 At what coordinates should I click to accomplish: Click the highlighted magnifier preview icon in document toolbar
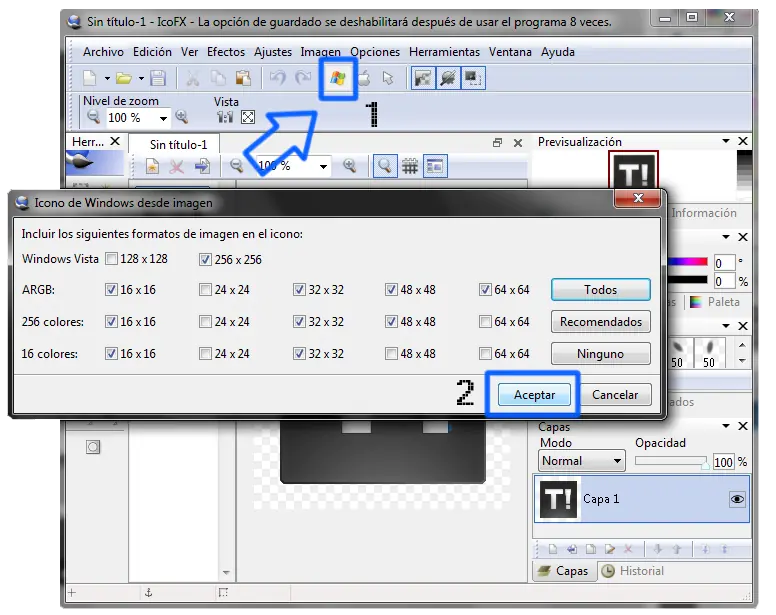[x=385, y=166]
